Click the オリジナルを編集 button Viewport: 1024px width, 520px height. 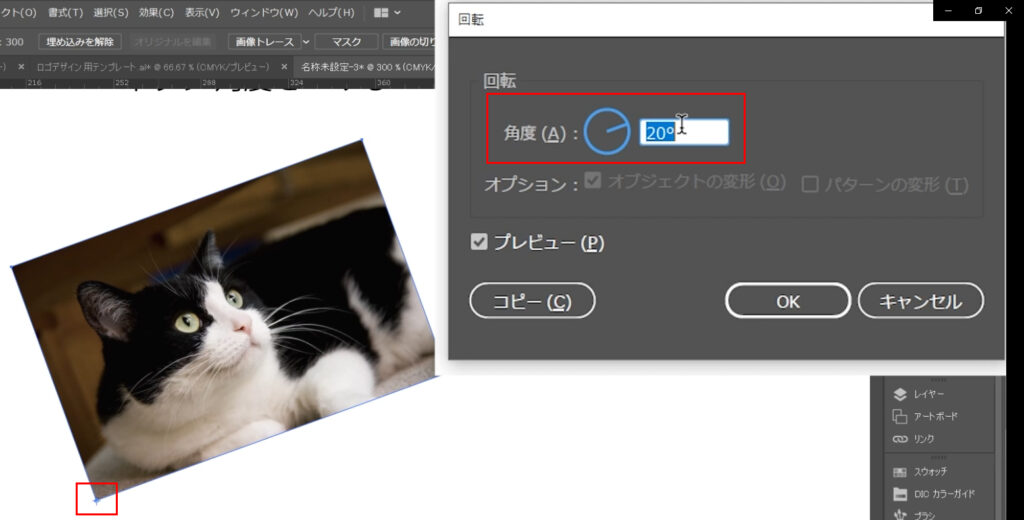coord(172,42)
